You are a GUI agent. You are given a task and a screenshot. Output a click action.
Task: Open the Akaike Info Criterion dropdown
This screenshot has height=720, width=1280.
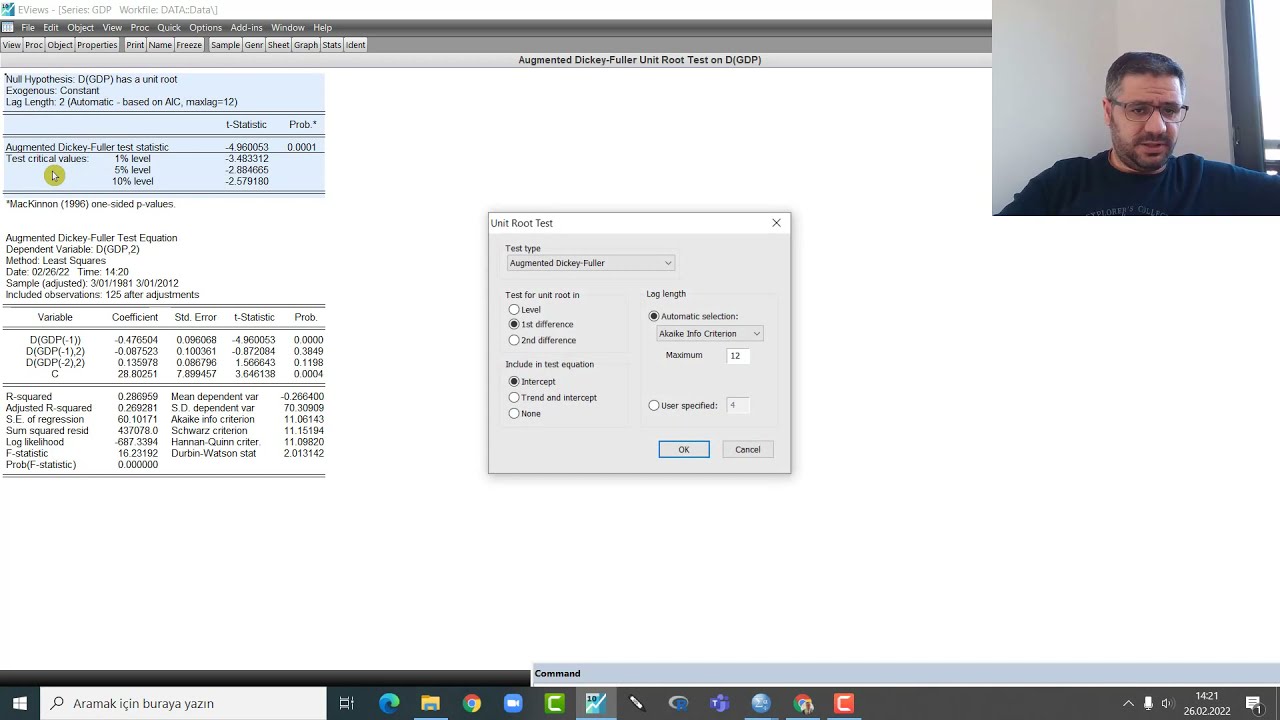(709, 333)
